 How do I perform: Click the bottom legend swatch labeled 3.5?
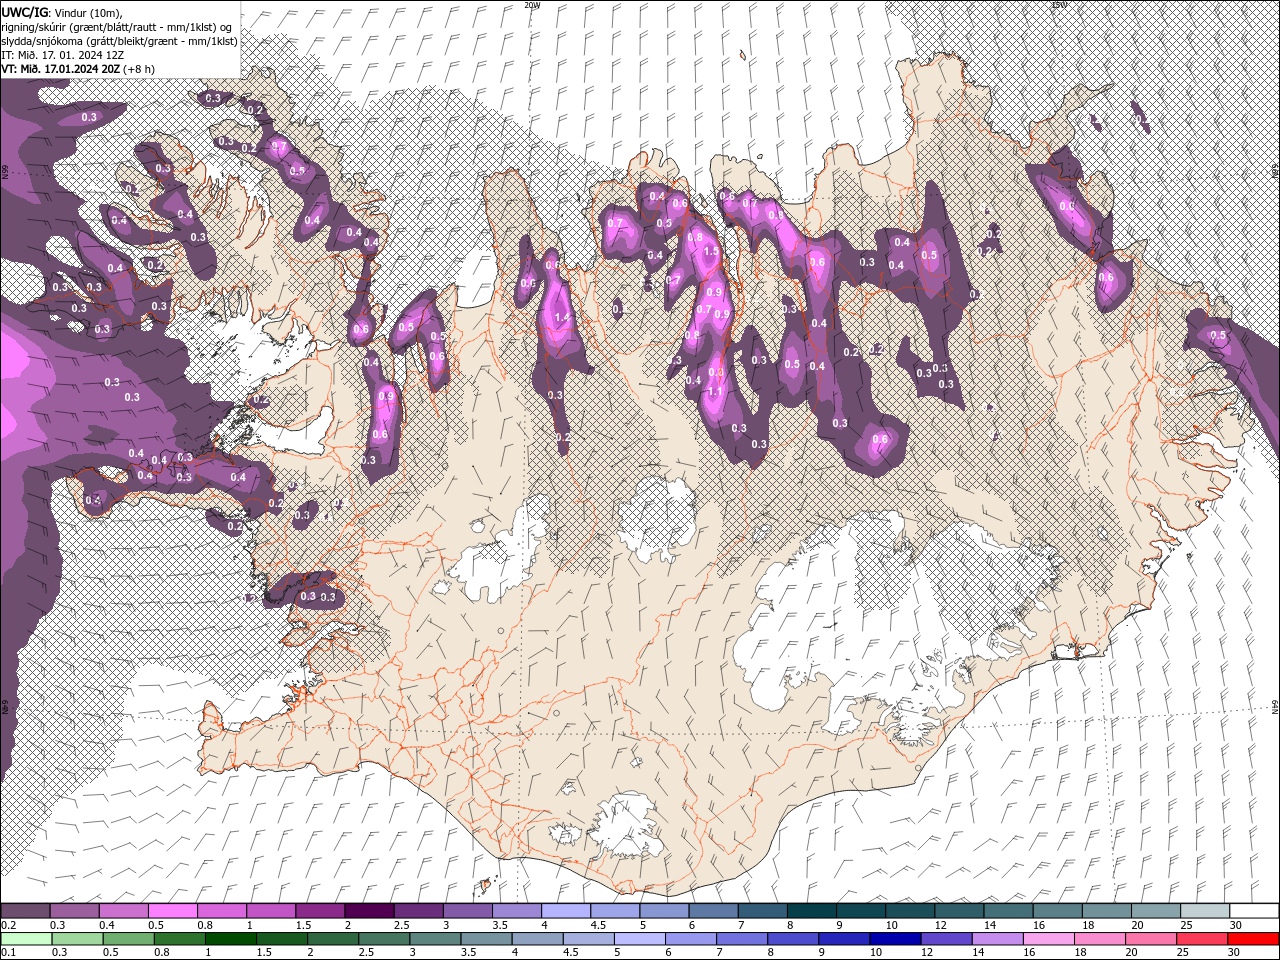point(485,939)
